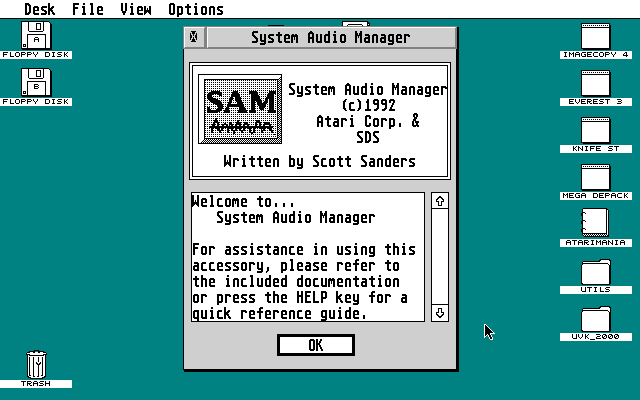Open the File menu
Screen dimensions: 640x400
point(88,9)
